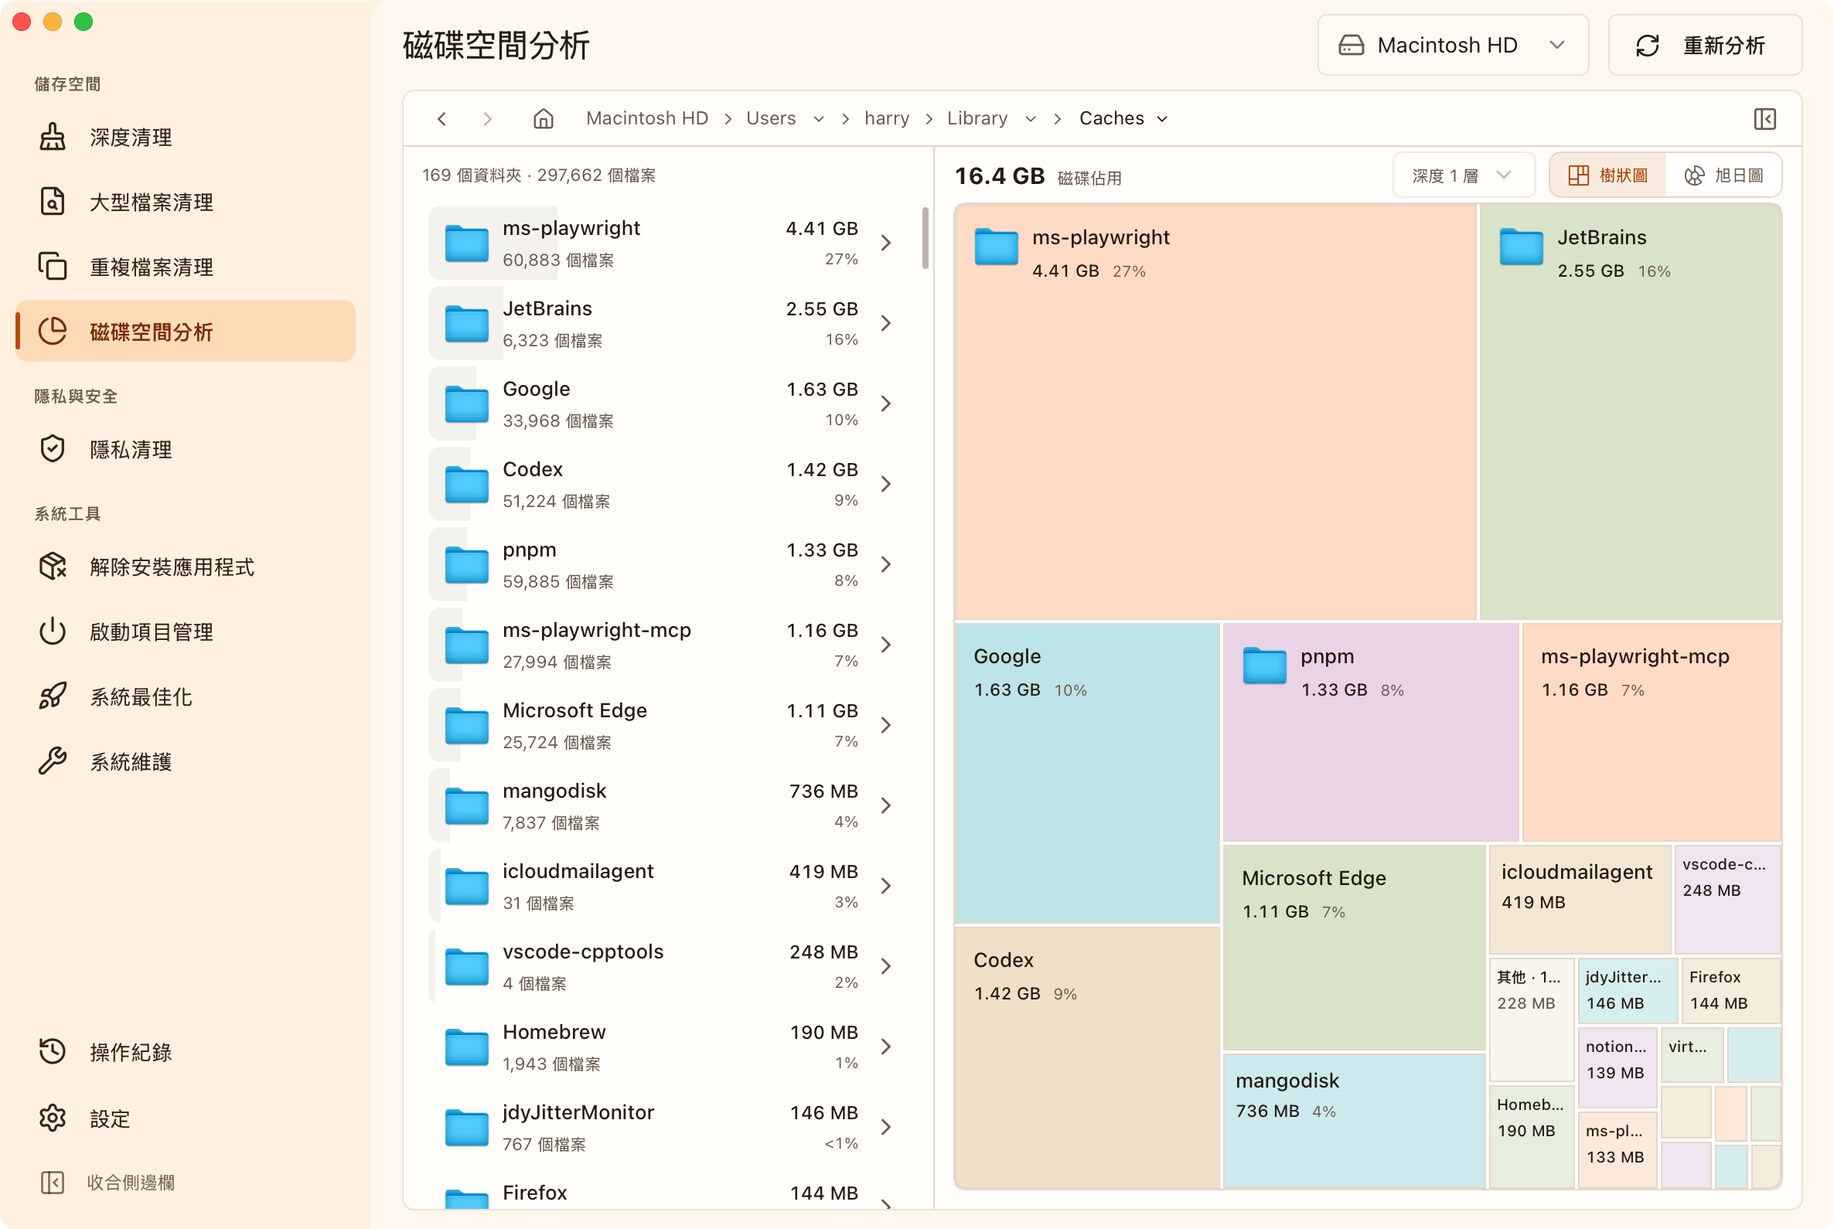Open the Macintosh HD disk dropdown
This screenshot has width=1834, height=1229.
[1453, 45]
